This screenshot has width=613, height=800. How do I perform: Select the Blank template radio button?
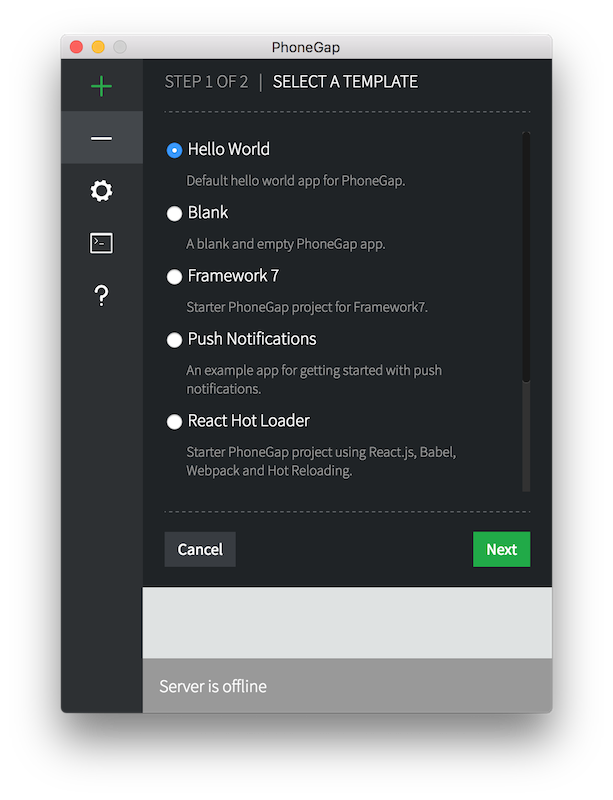point(174,213)
